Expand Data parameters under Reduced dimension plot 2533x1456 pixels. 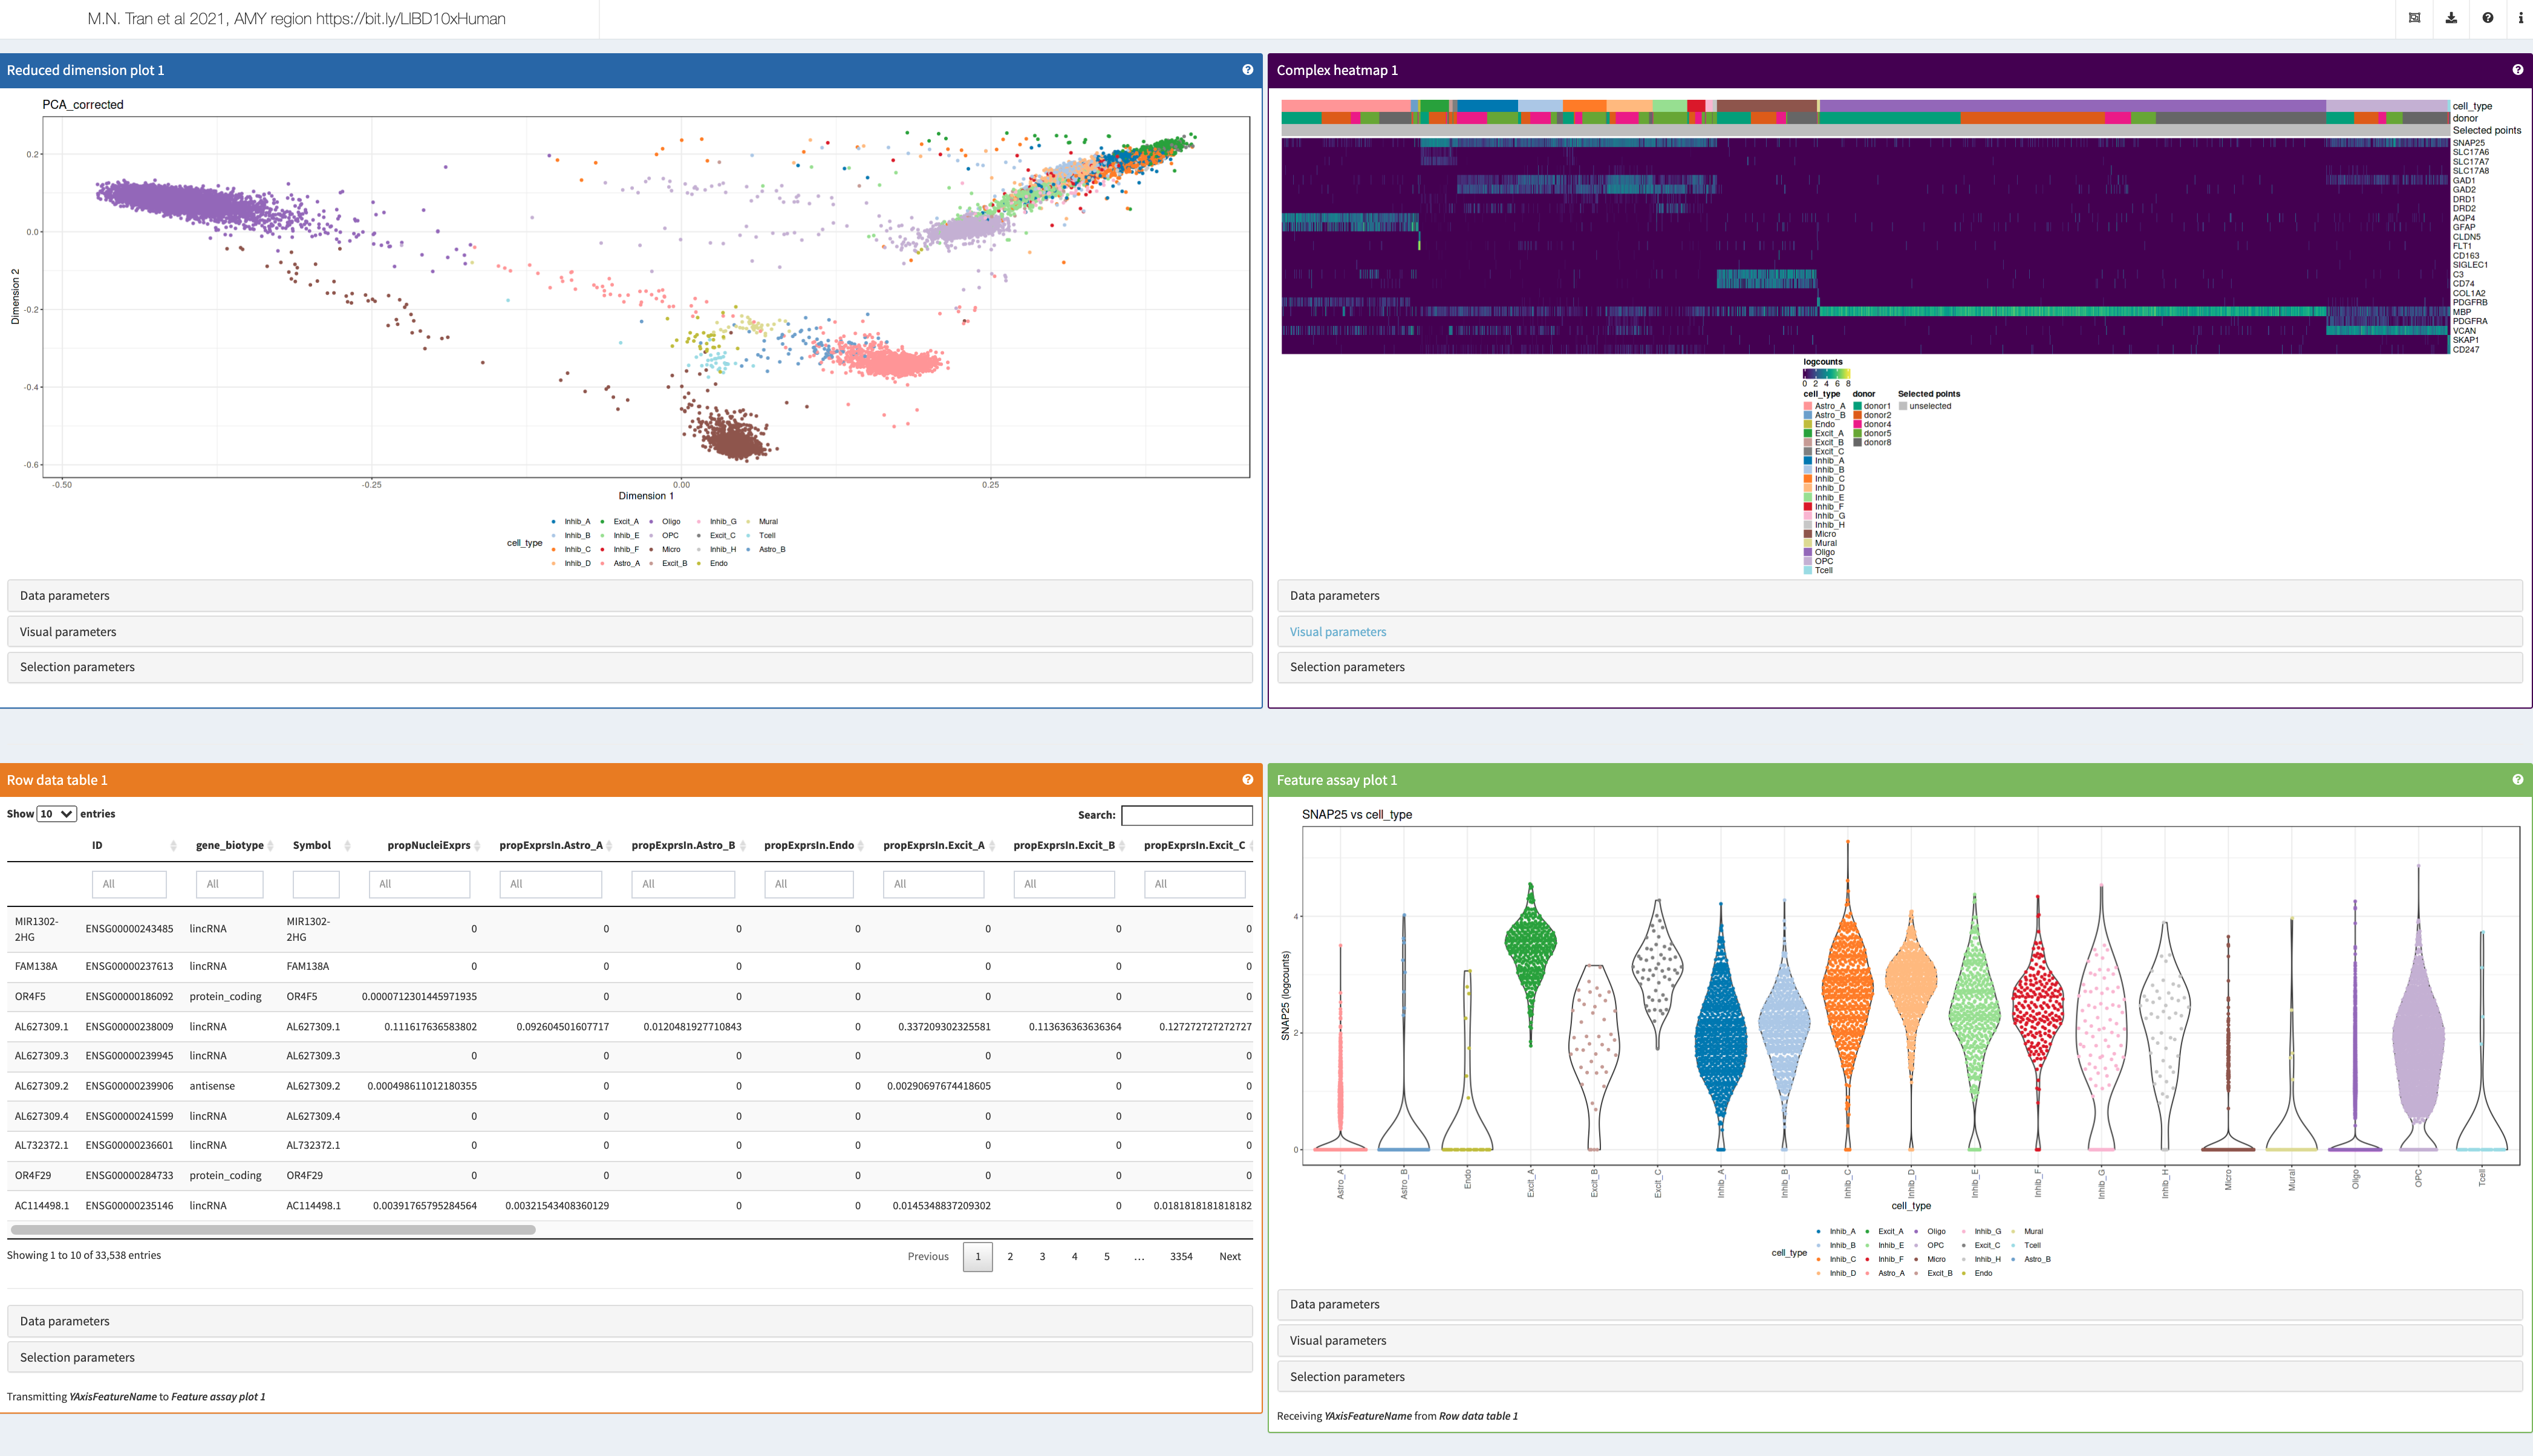click(x=65, y=596)
